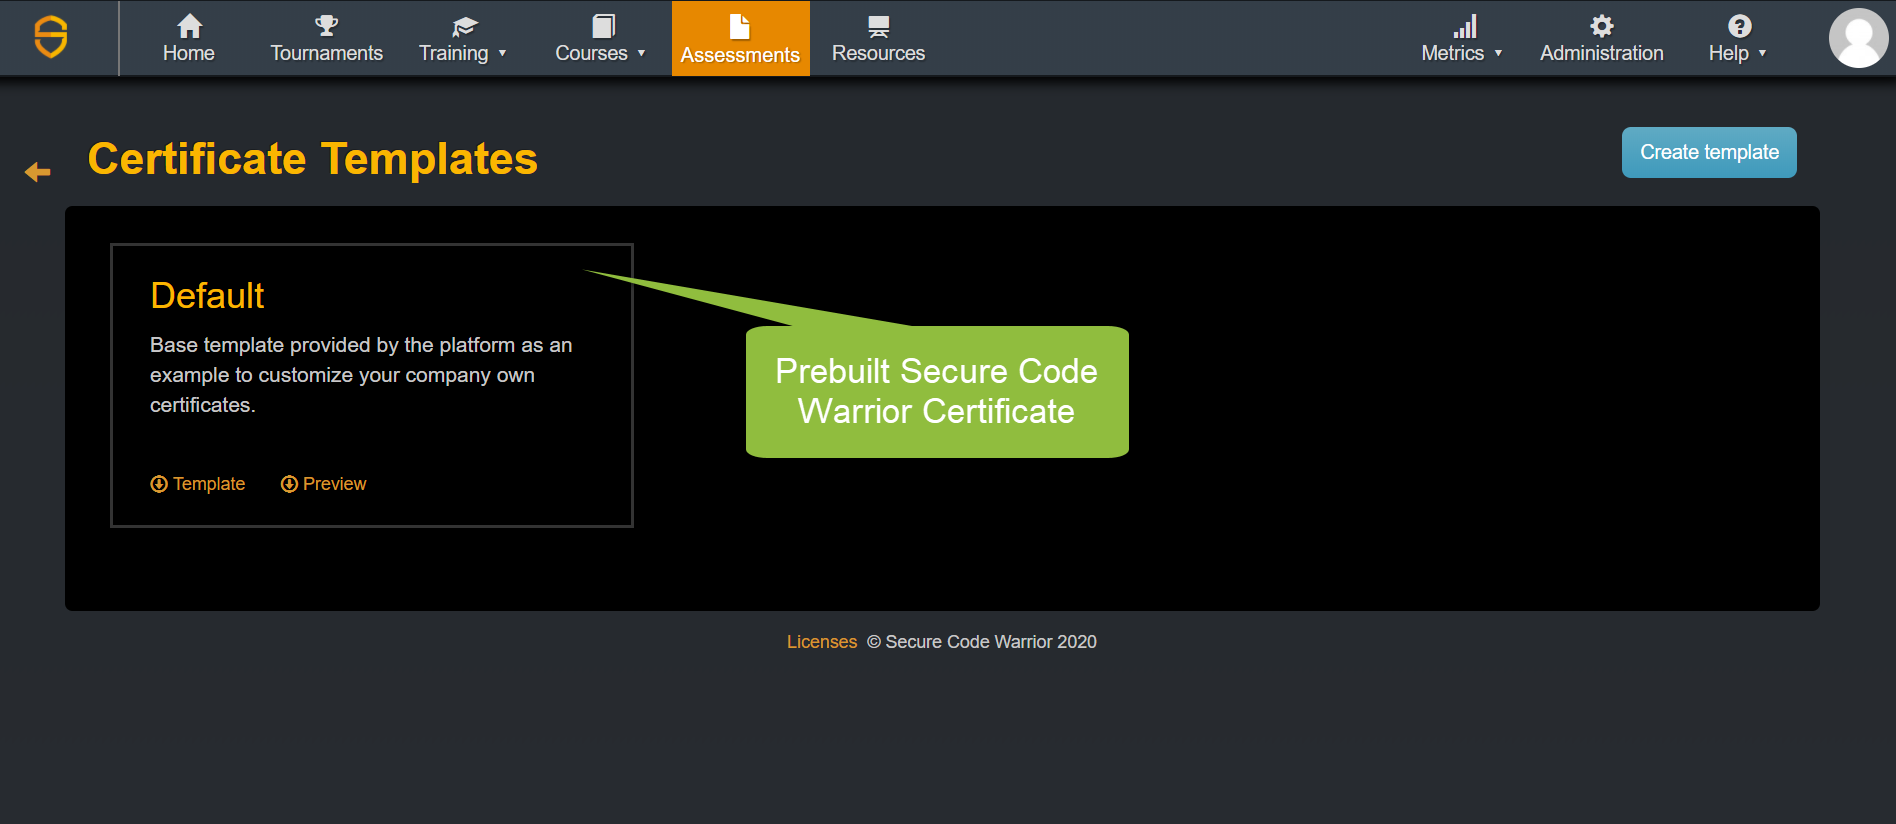The width and height of the screenshot is (1896, 824).
Task: Click the Home house icon
Action: (x=189, y=25)
